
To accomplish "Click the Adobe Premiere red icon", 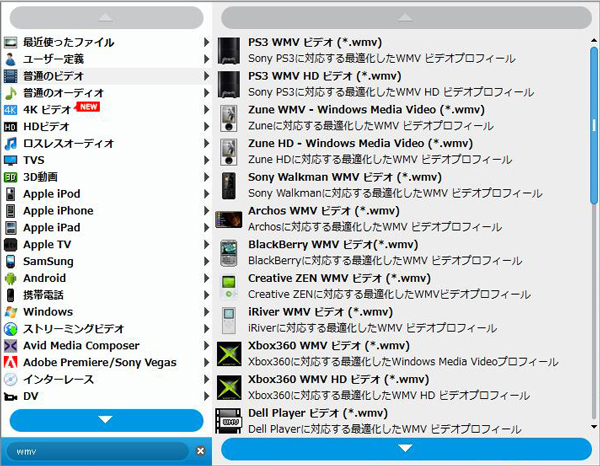I will (11, 362).
